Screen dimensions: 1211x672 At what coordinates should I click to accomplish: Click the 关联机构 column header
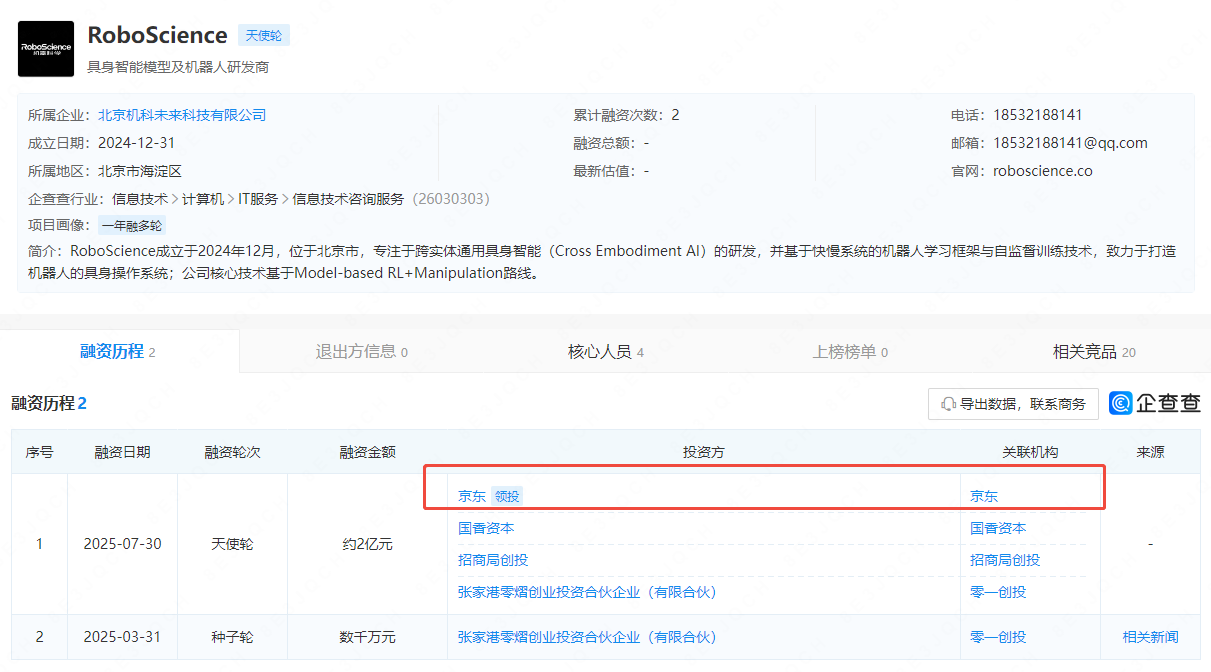[1030, 452]
